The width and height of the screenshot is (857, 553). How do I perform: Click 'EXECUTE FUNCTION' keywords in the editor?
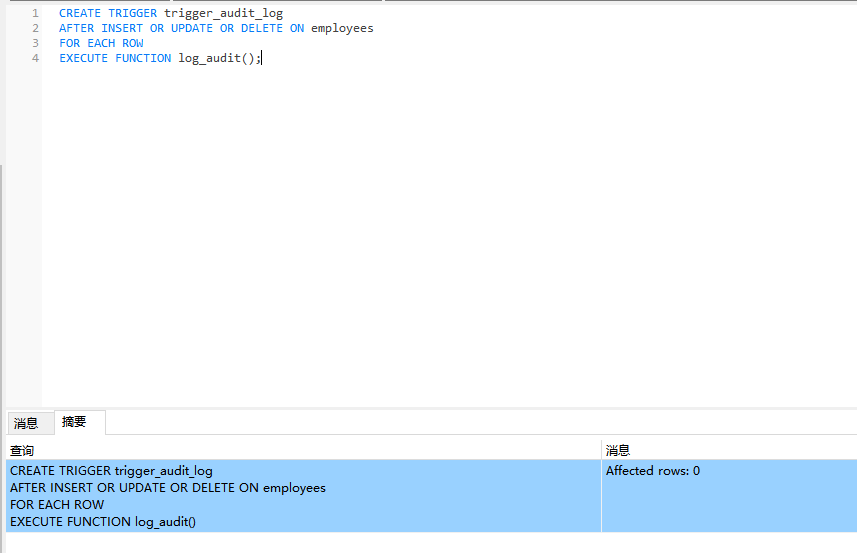[115, 58]
